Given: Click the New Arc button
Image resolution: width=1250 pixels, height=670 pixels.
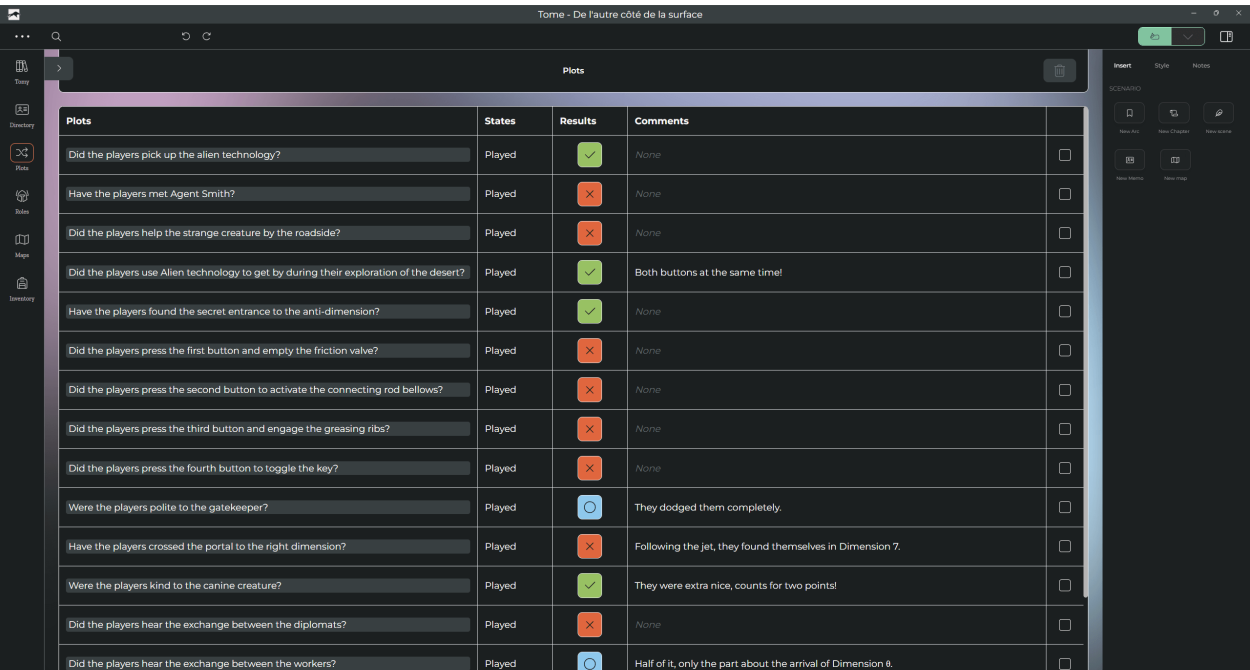Looking at the screenshot, I should click(1129, 114).
